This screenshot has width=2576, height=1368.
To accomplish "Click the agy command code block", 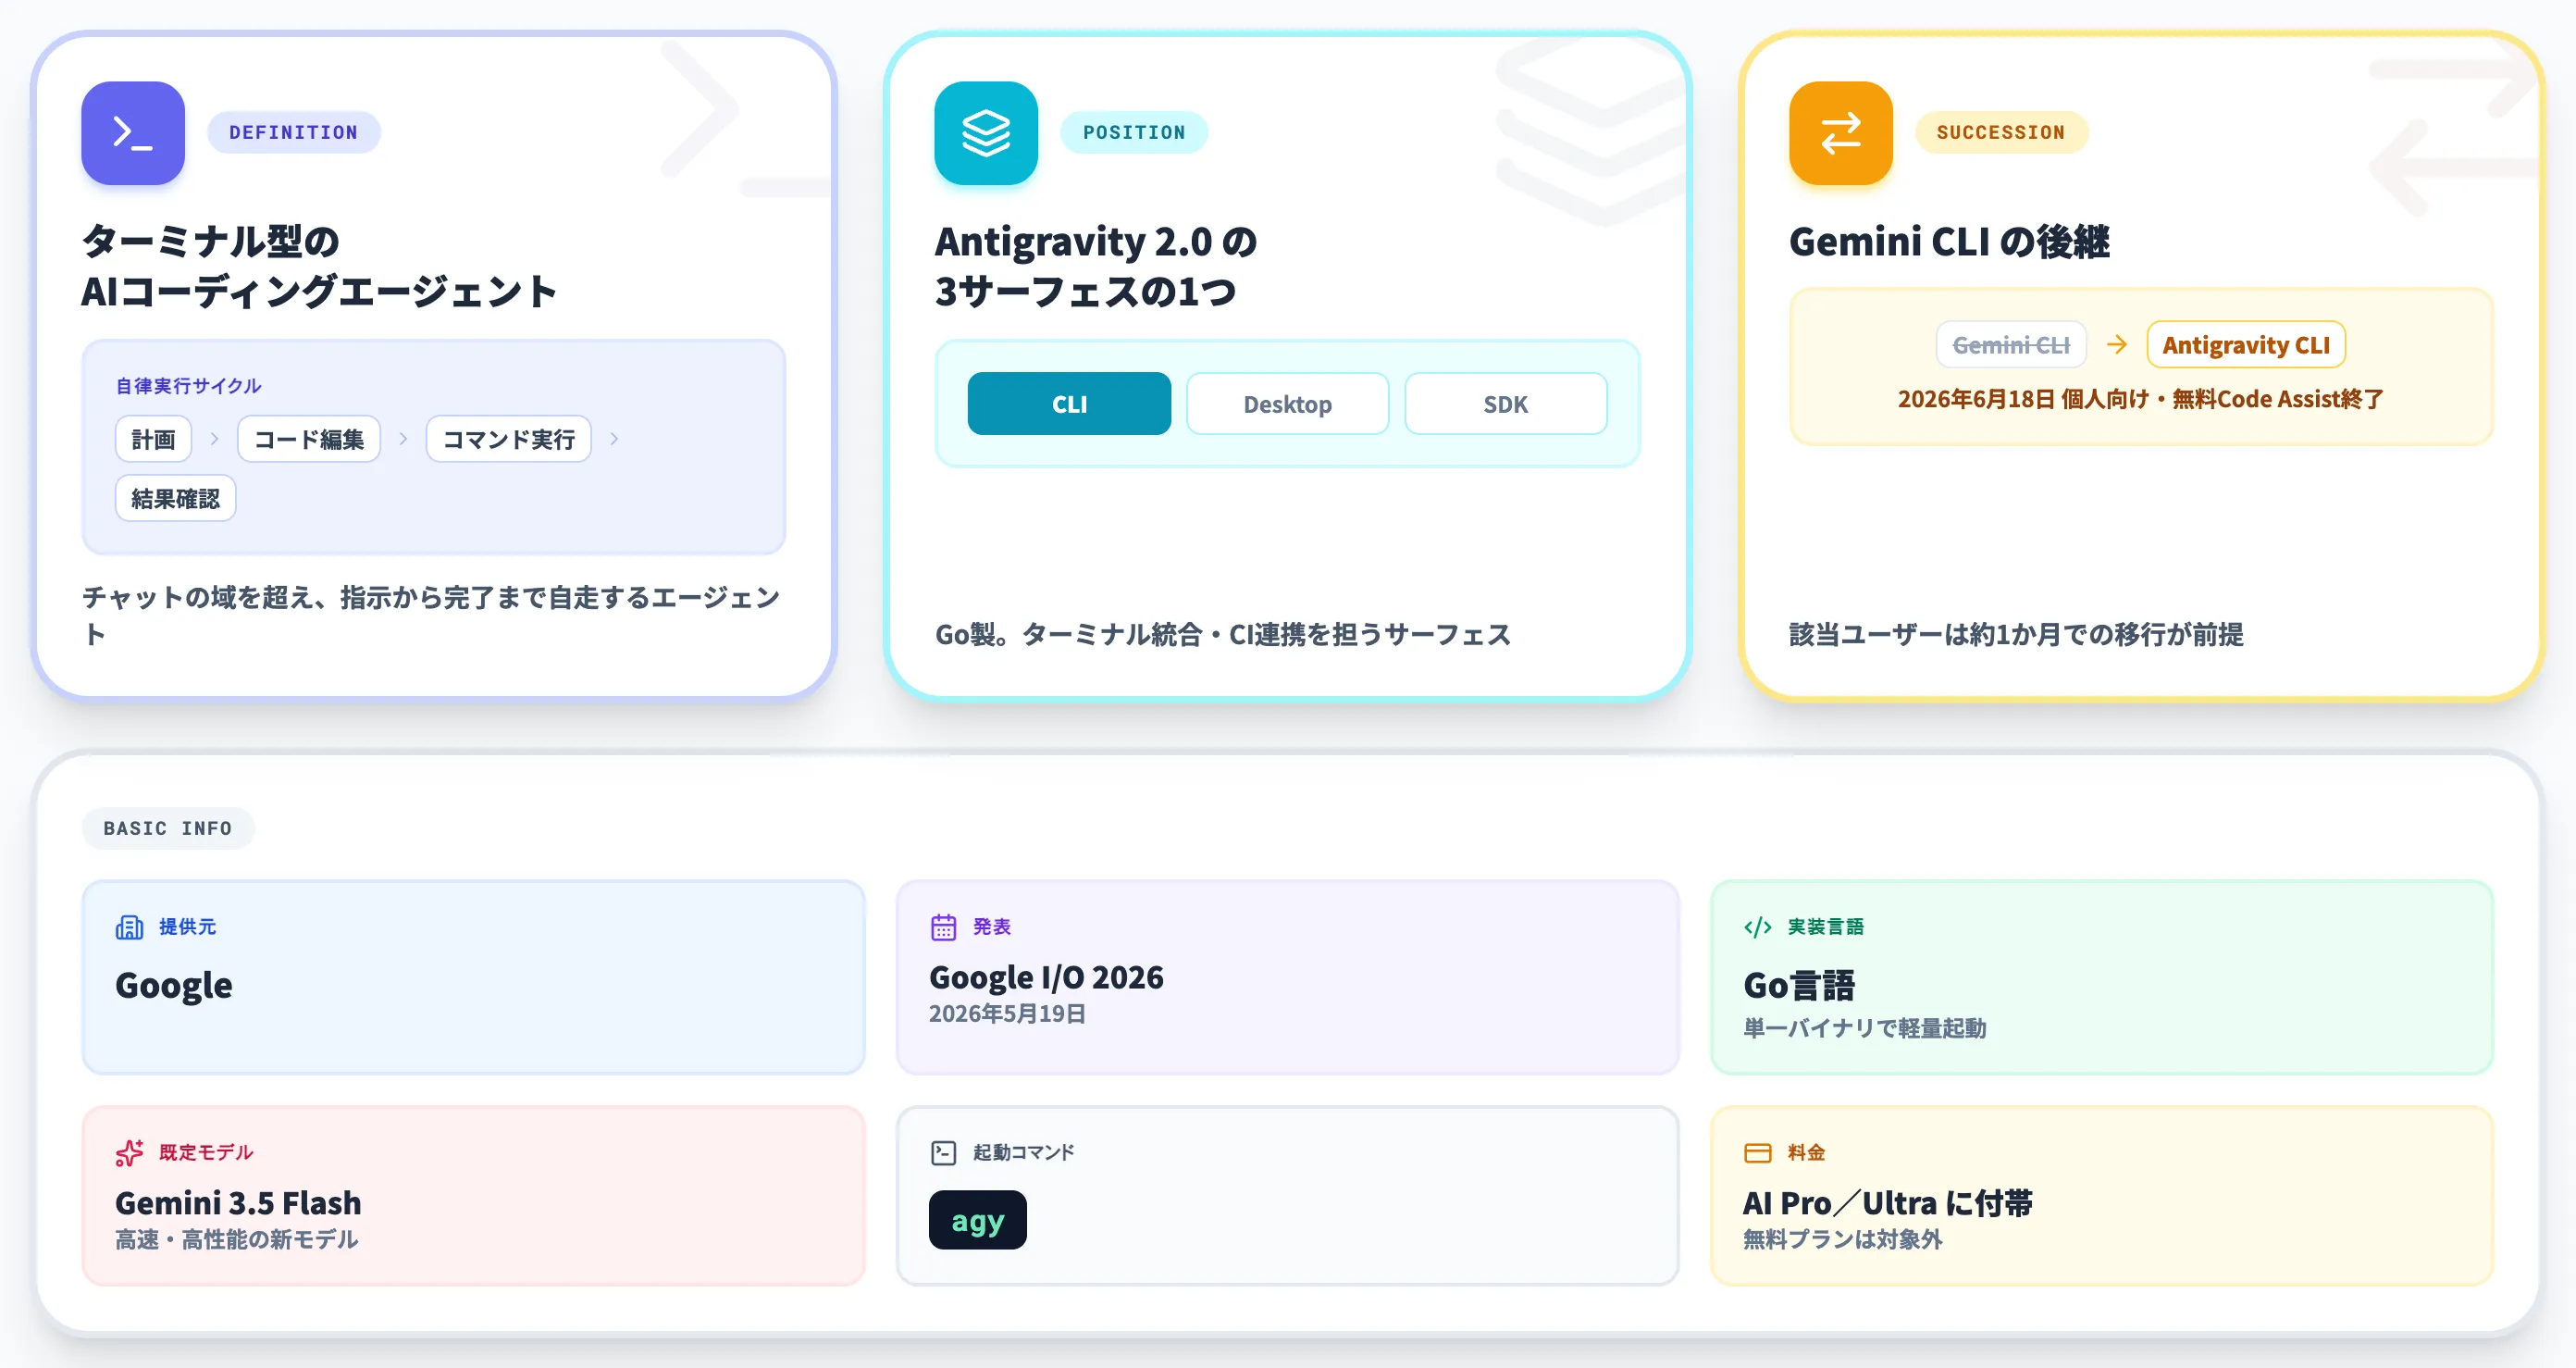I will [x=978, y=1220].
